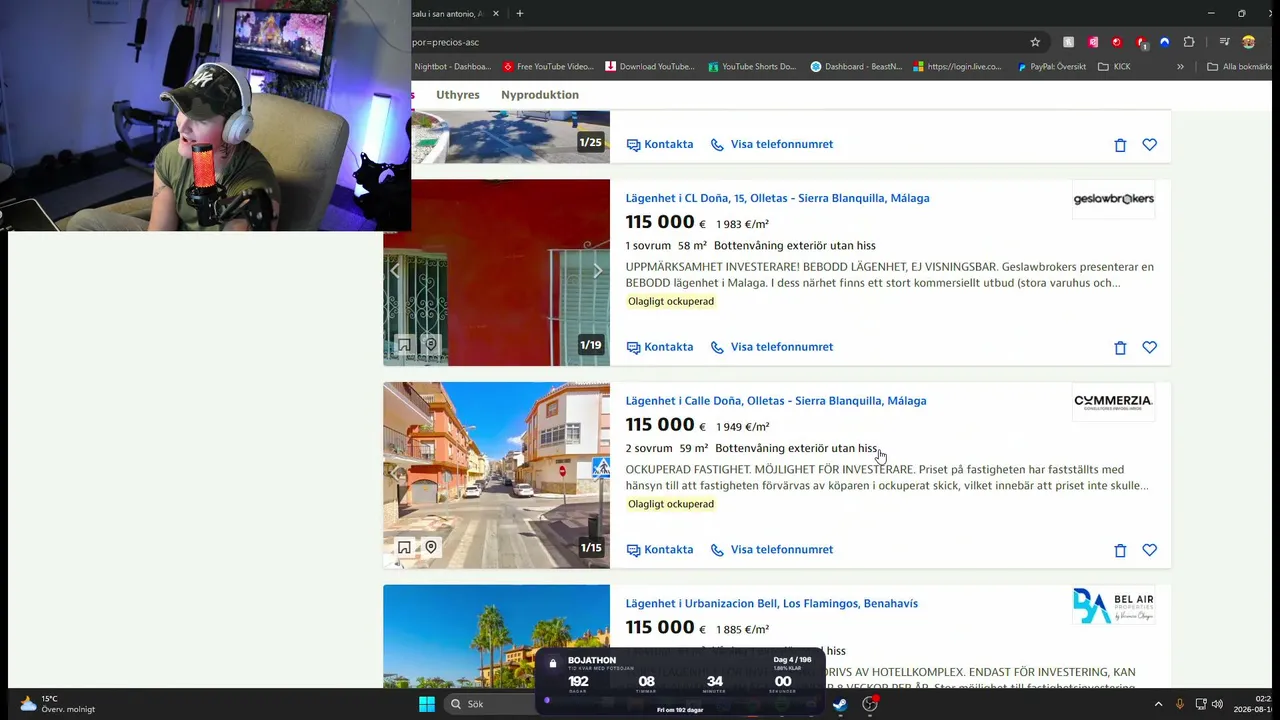Viewport: 1280px width, 720px height.
Task: Open the YouTube Shorts Do... bookmark
Action: (x=752, y=67)
